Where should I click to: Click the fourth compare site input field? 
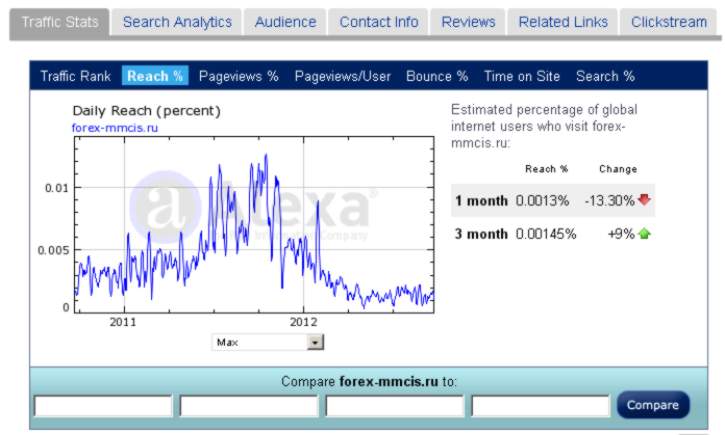pyautogui.click(x=541, y=406)
